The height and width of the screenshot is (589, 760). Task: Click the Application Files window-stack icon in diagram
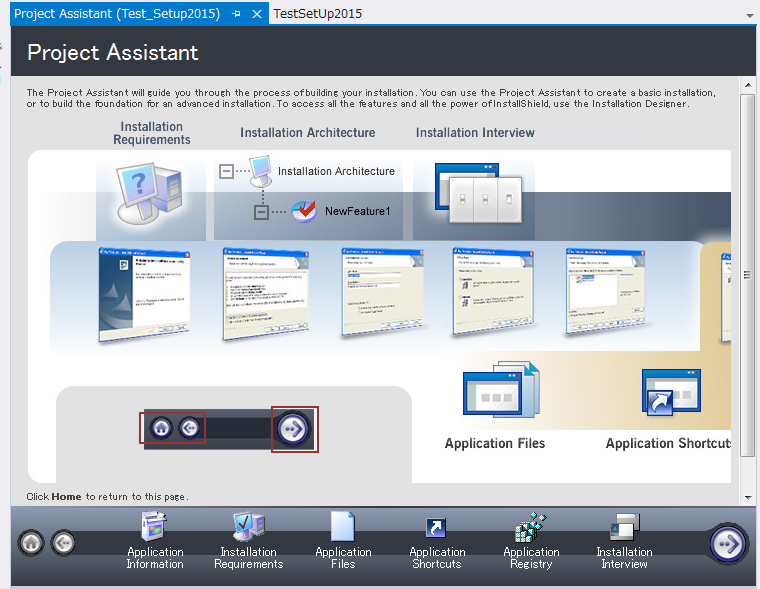pyautogui.click(x=501, y=390)
